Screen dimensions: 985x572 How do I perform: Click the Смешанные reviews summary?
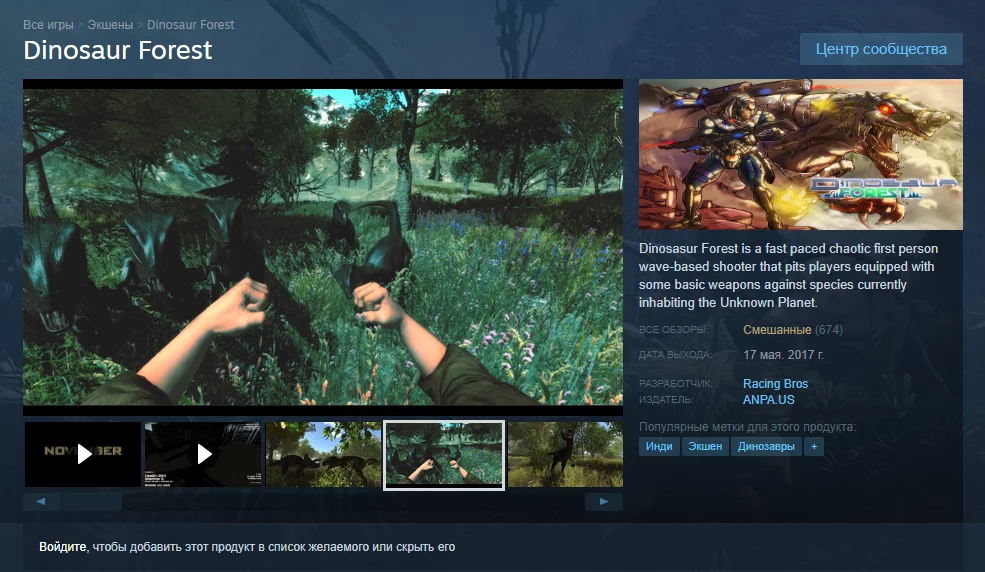(x=777, y=330)
